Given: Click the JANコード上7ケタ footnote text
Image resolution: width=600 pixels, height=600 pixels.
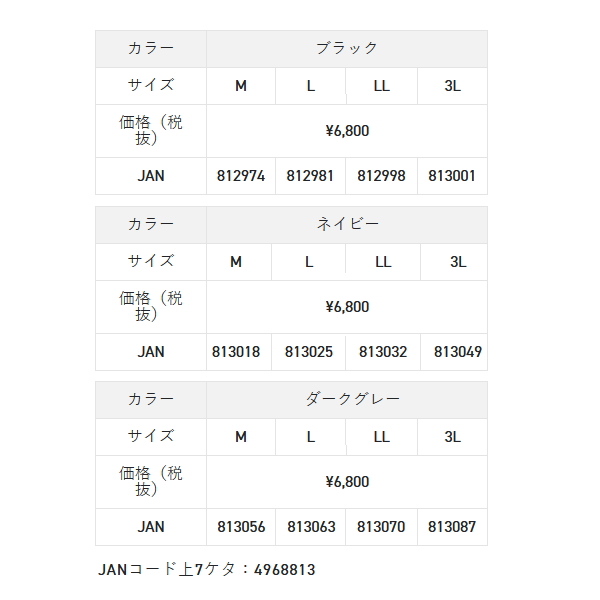Looking at the screenshot, I should (x=207, y=570).
